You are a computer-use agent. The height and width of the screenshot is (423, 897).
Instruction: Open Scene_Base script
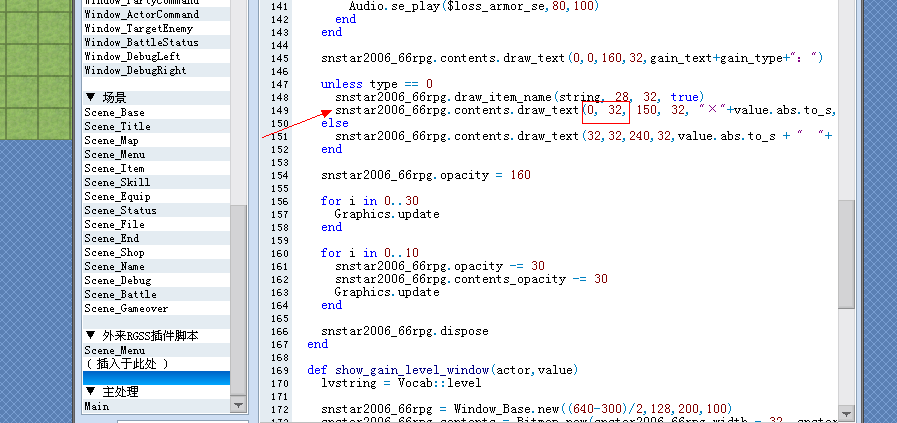[x=156, y=112]
